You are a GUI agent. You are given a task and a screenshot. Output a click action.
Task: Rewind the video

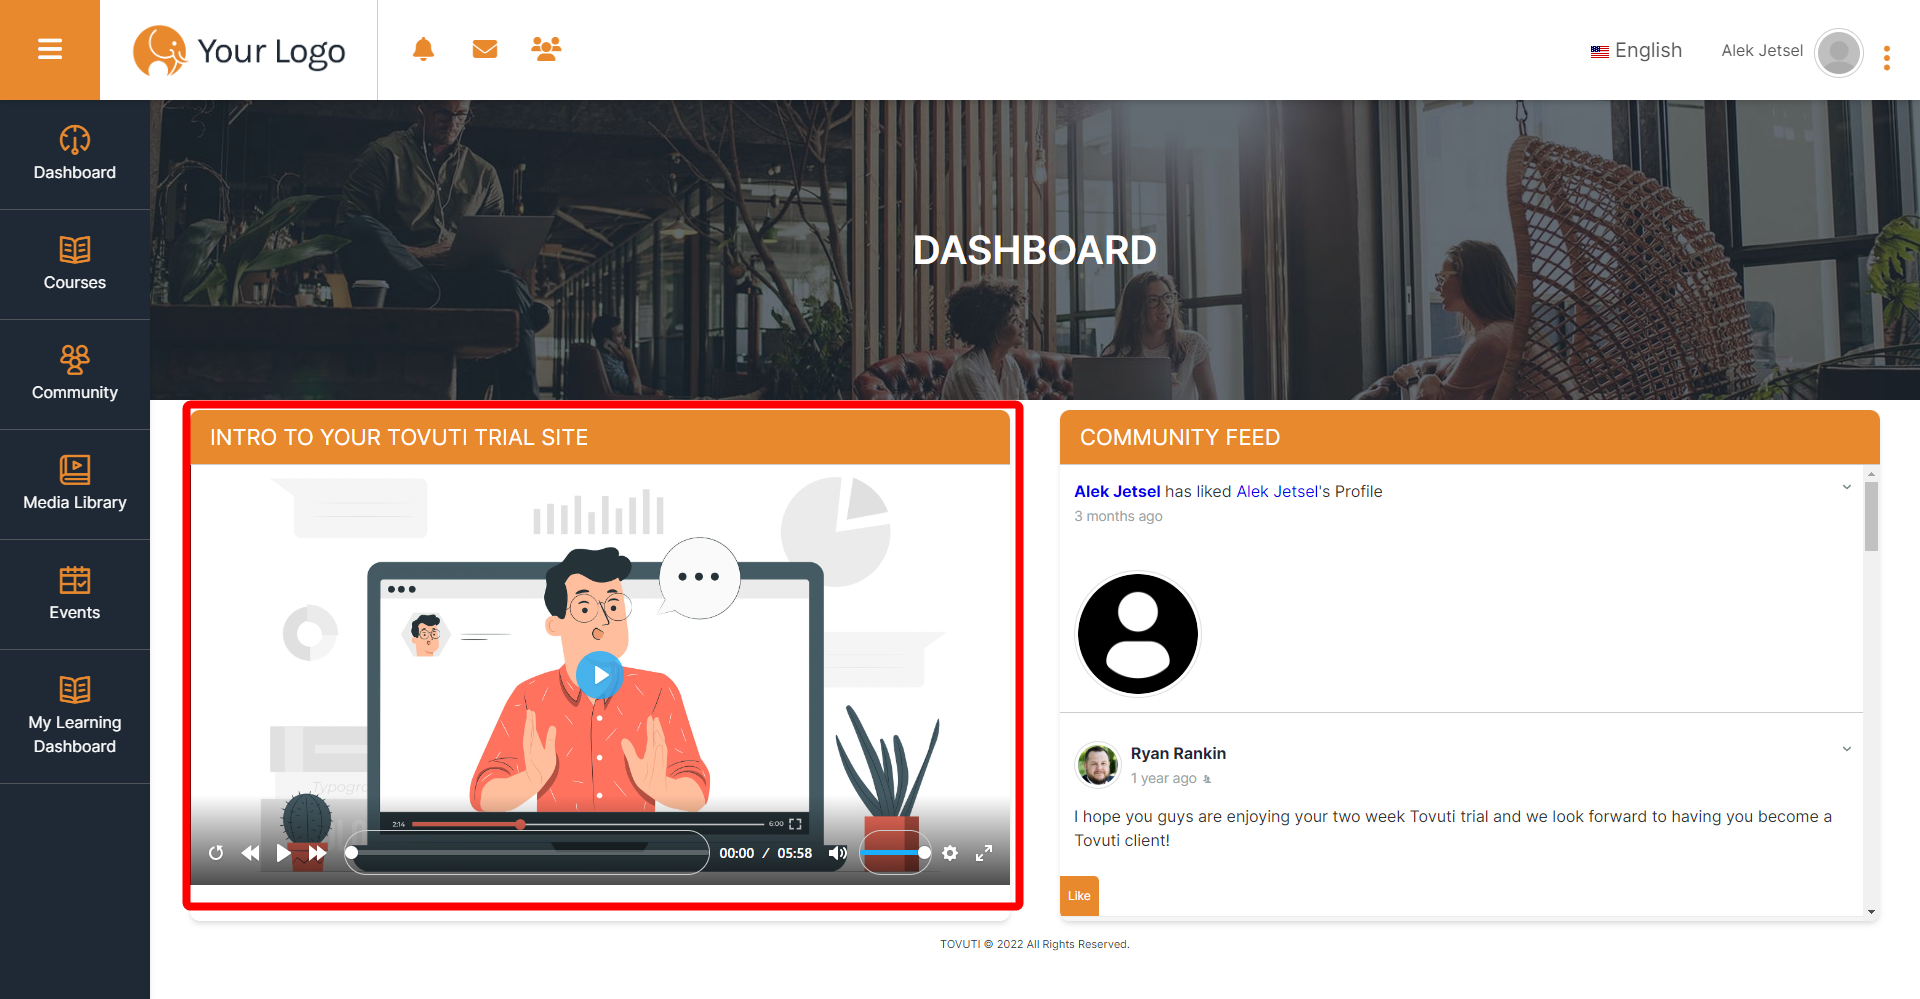[x=250, y=853]
